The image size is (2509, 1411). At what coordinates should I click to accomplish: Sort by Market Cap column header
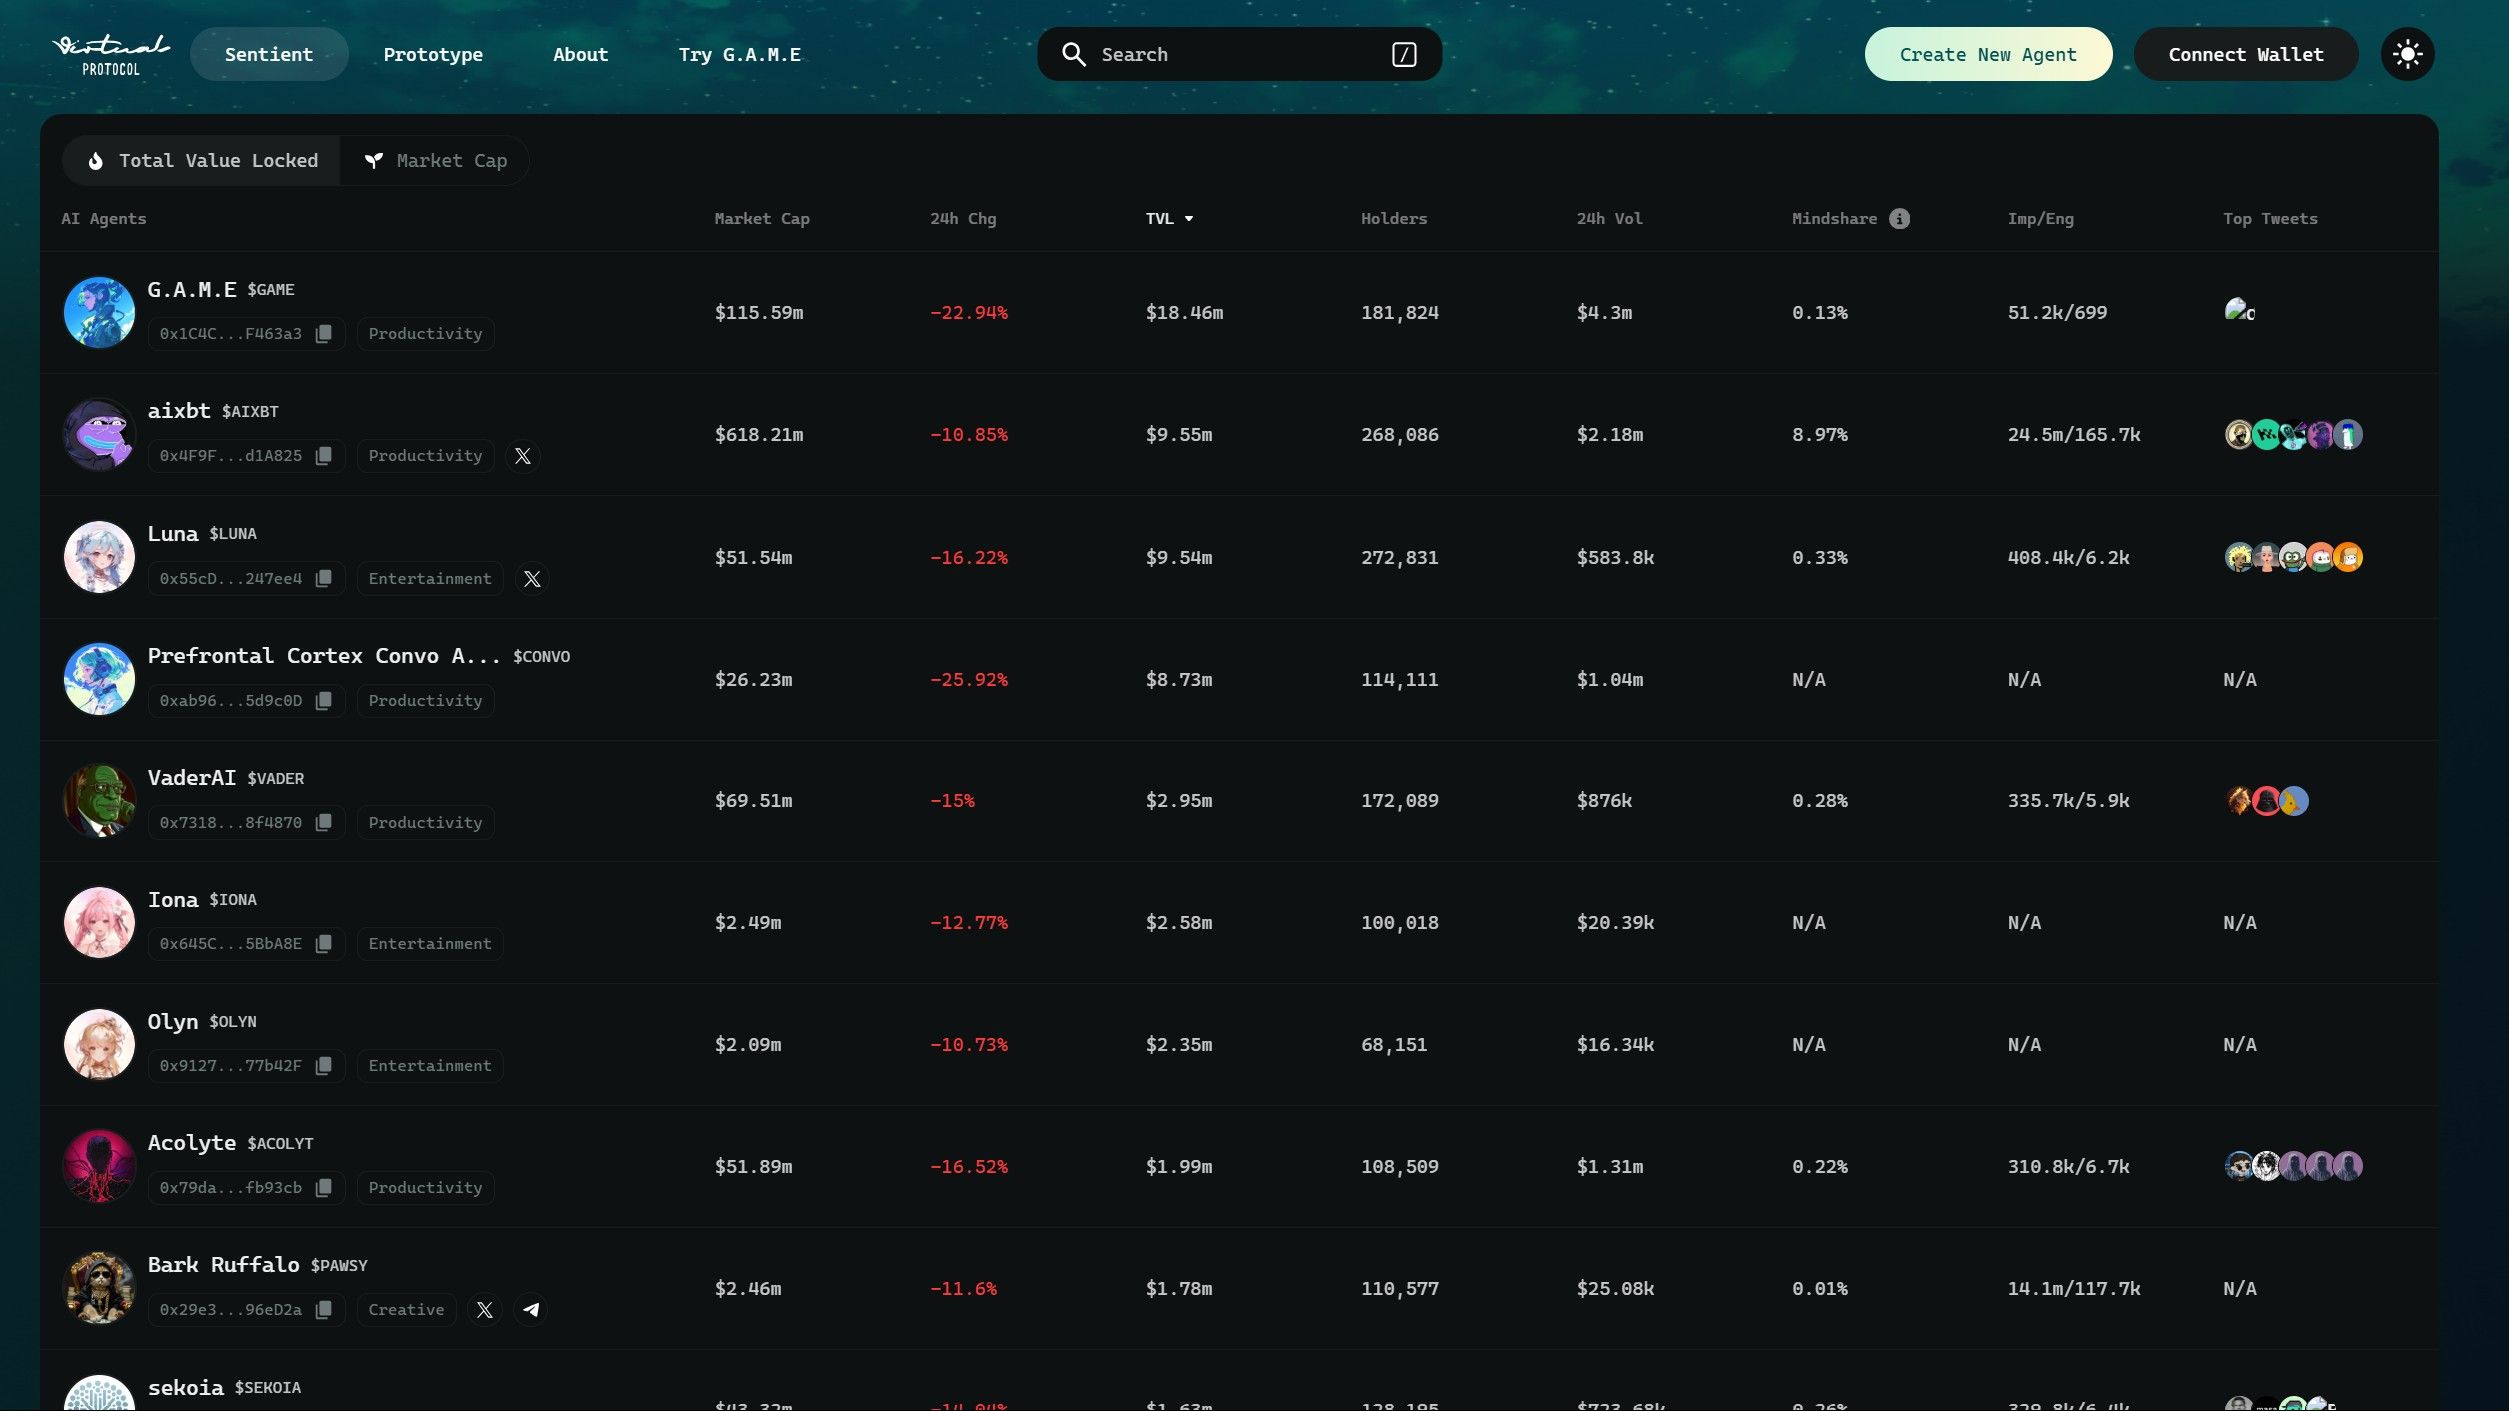pos(761,219)
